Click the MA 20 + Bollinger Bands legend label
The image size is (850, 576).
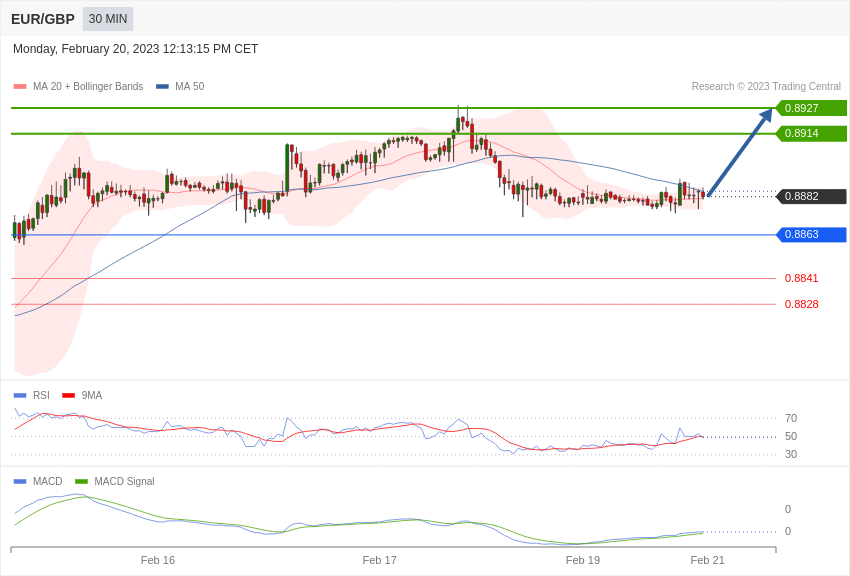pyautogui.click(x=88, y=86)
